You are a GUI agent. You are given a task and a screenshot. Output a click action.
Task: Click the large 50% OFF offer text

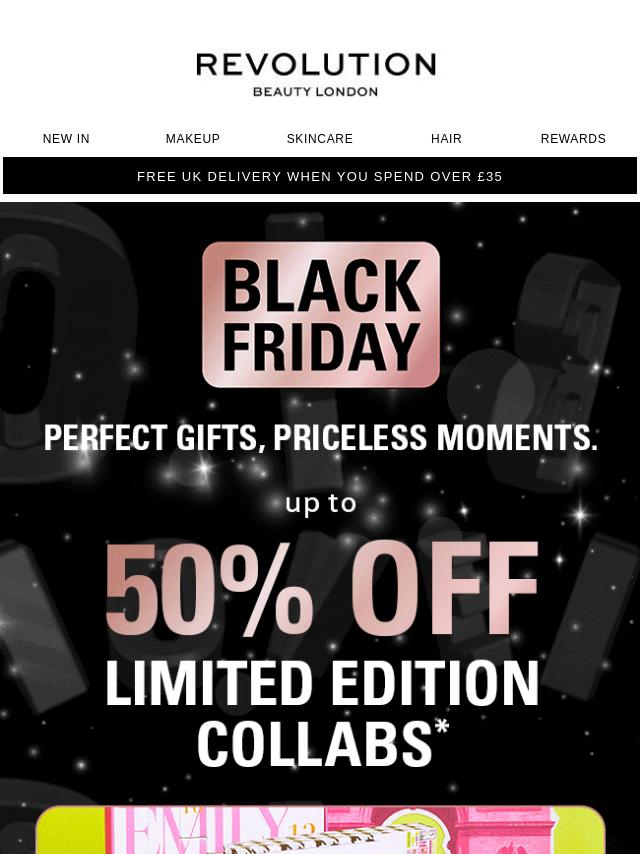(321, 589)
